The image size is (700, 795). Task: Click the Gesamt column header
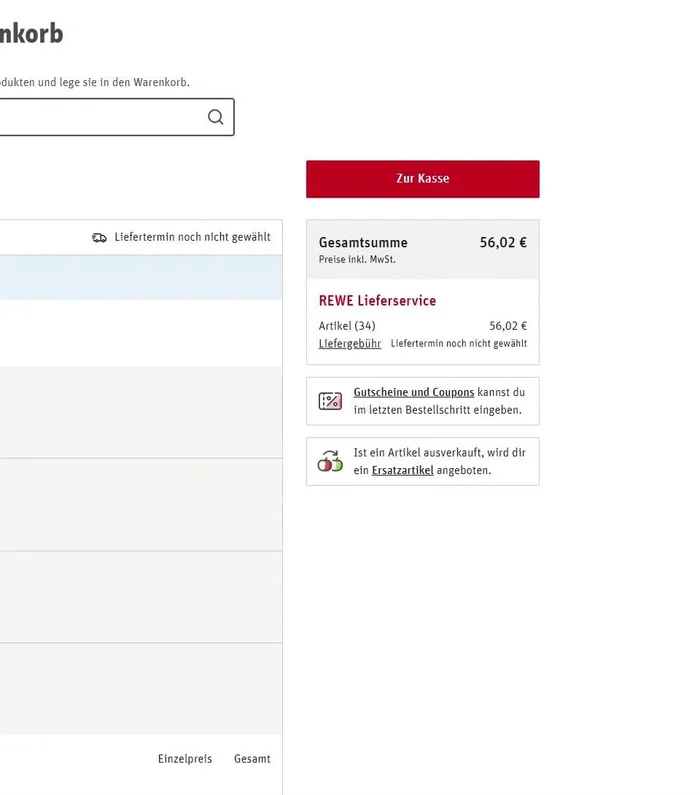[x=252, y=759]
